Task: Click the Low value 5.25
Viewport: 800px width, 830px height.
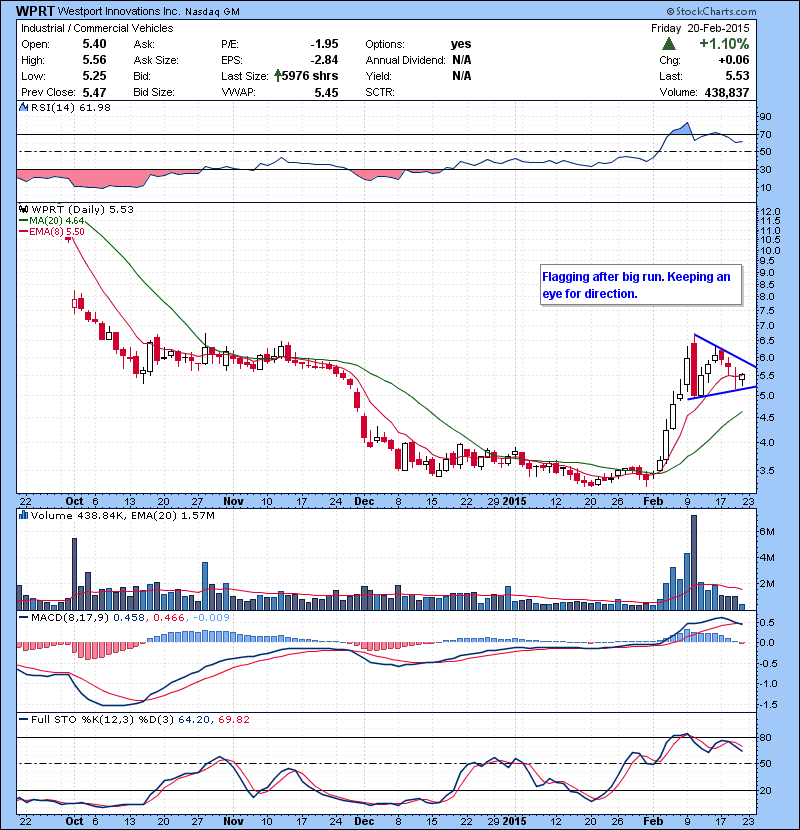Action: pos(94,76)
